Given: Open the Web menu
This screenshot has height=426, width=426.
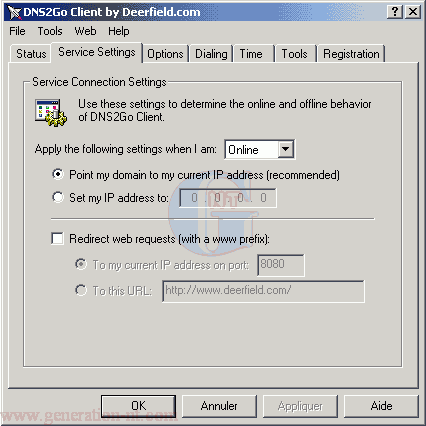Looking at the screenshot, I should click(85, 31).
